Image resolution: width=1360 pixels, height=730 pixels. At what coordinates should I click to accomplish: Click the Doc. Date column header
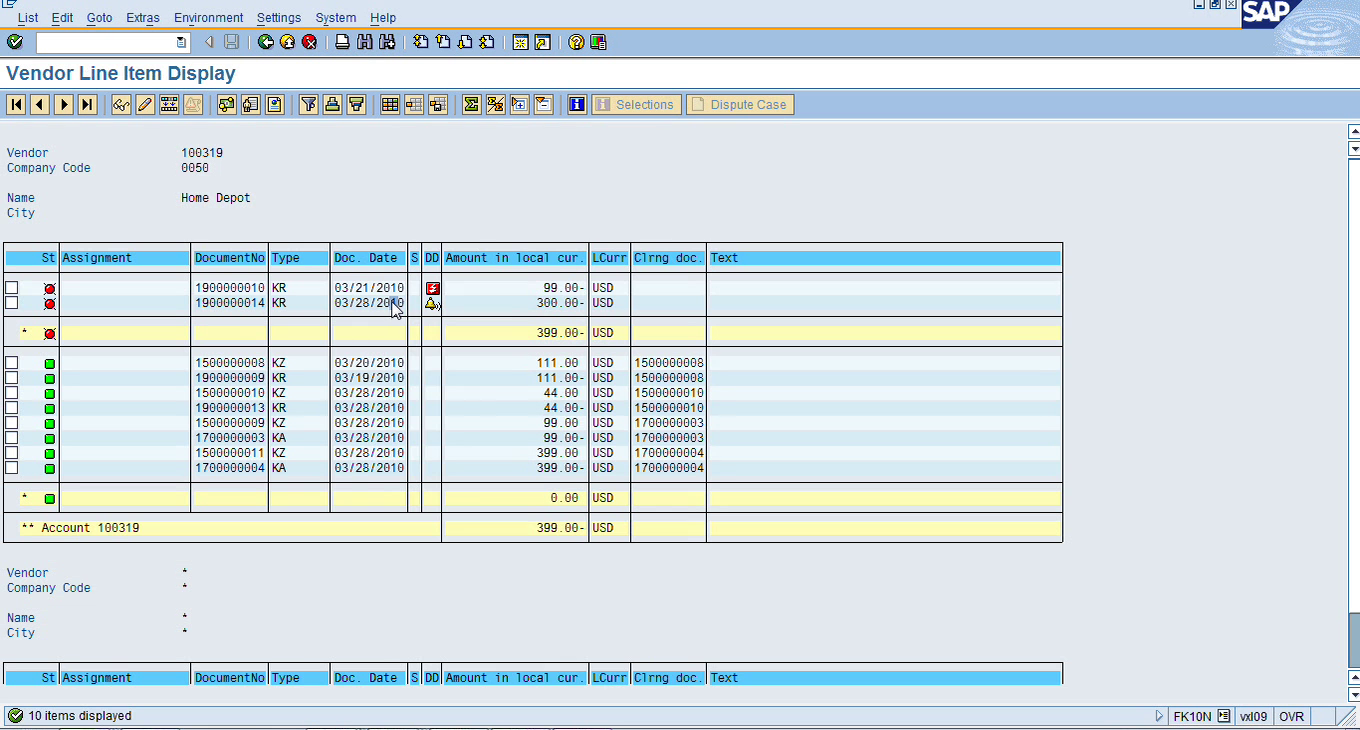click(x=369, y=258)
